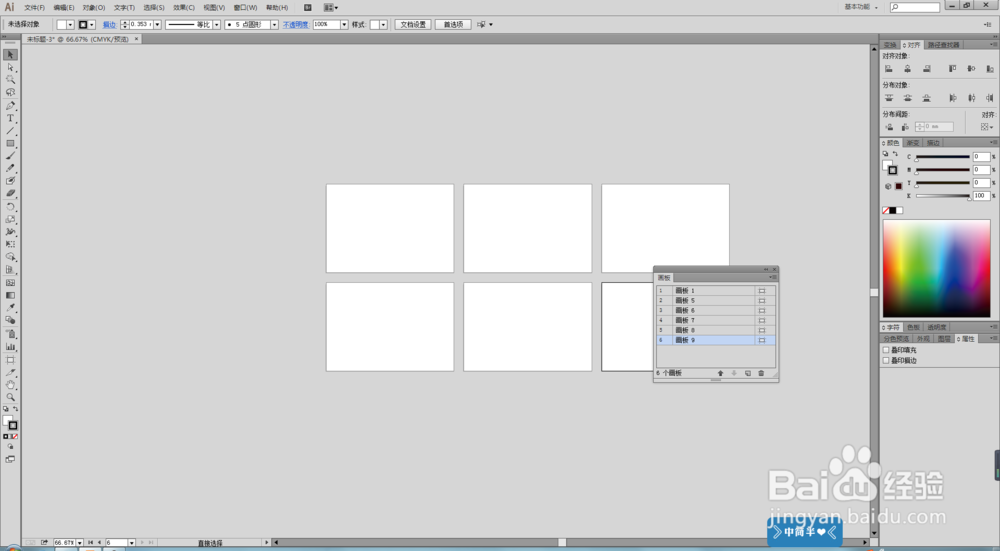The image size is (1000, 551).
Task: Select the Eyedropper tool
Action: tap(10, 307)
